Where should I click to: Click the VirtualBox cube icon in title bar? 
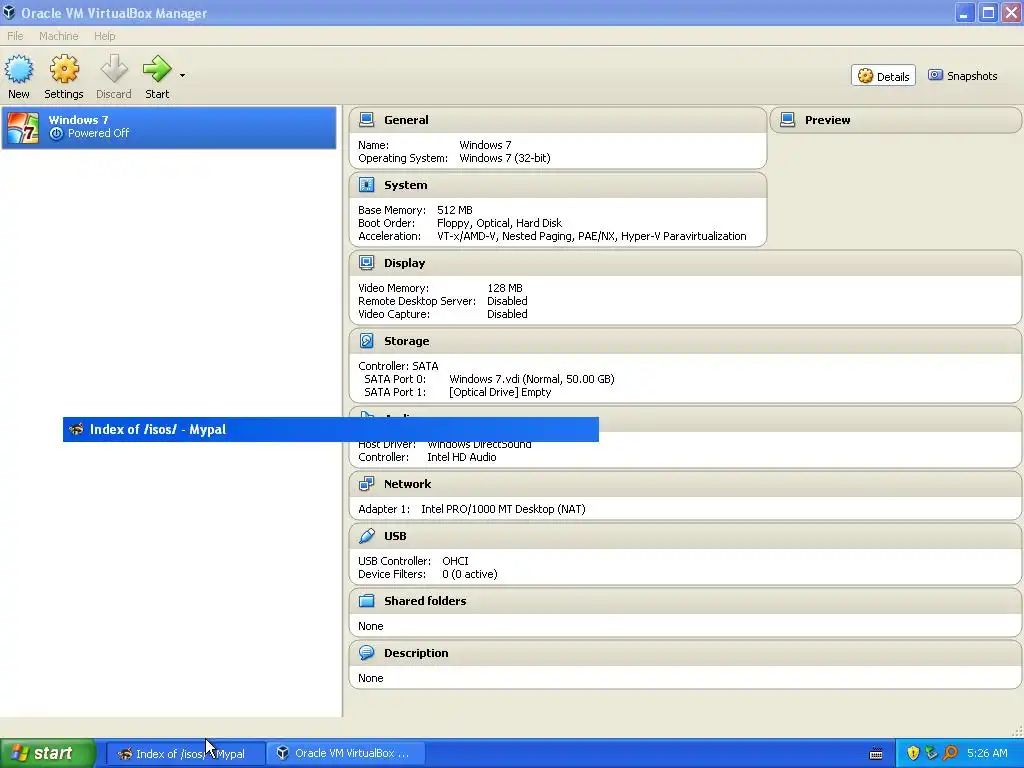point(9,12)
